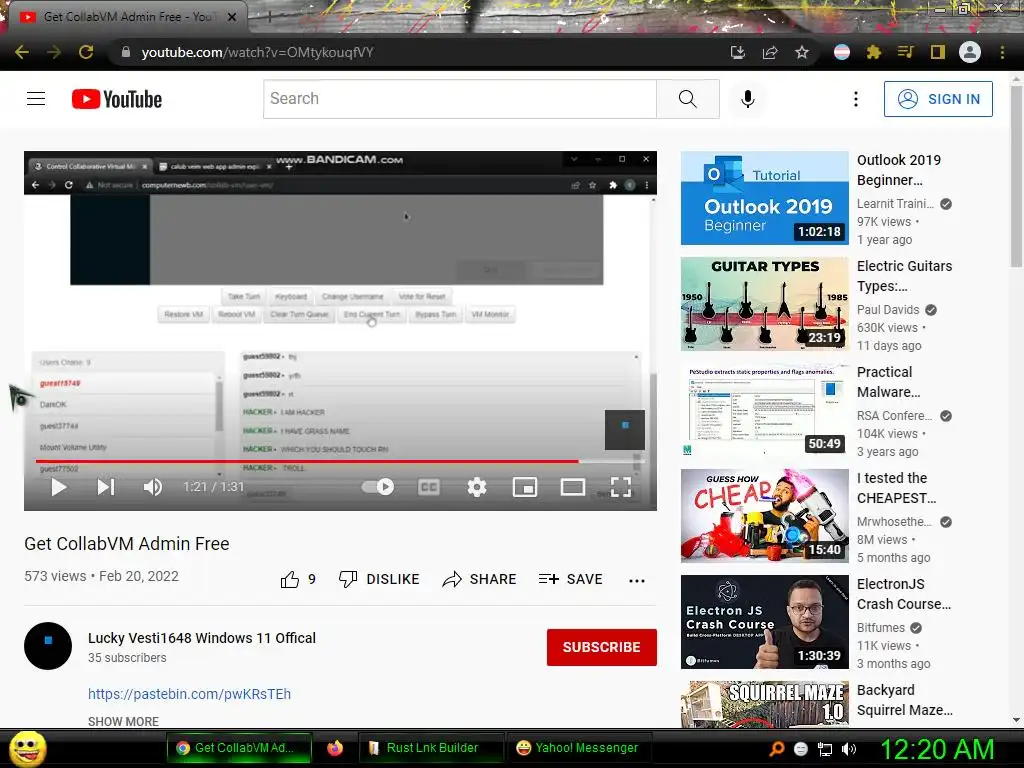Share this page from the address bar
The width and height of the screenshot is (1024, 768).
[x=770, y=52]
